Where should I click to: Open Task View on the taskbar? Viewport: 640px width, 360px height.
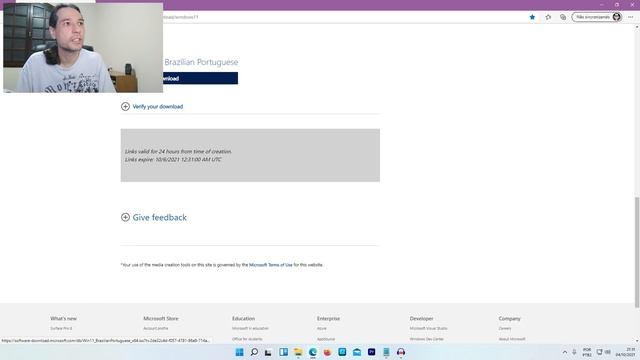(x=268, y=352)
